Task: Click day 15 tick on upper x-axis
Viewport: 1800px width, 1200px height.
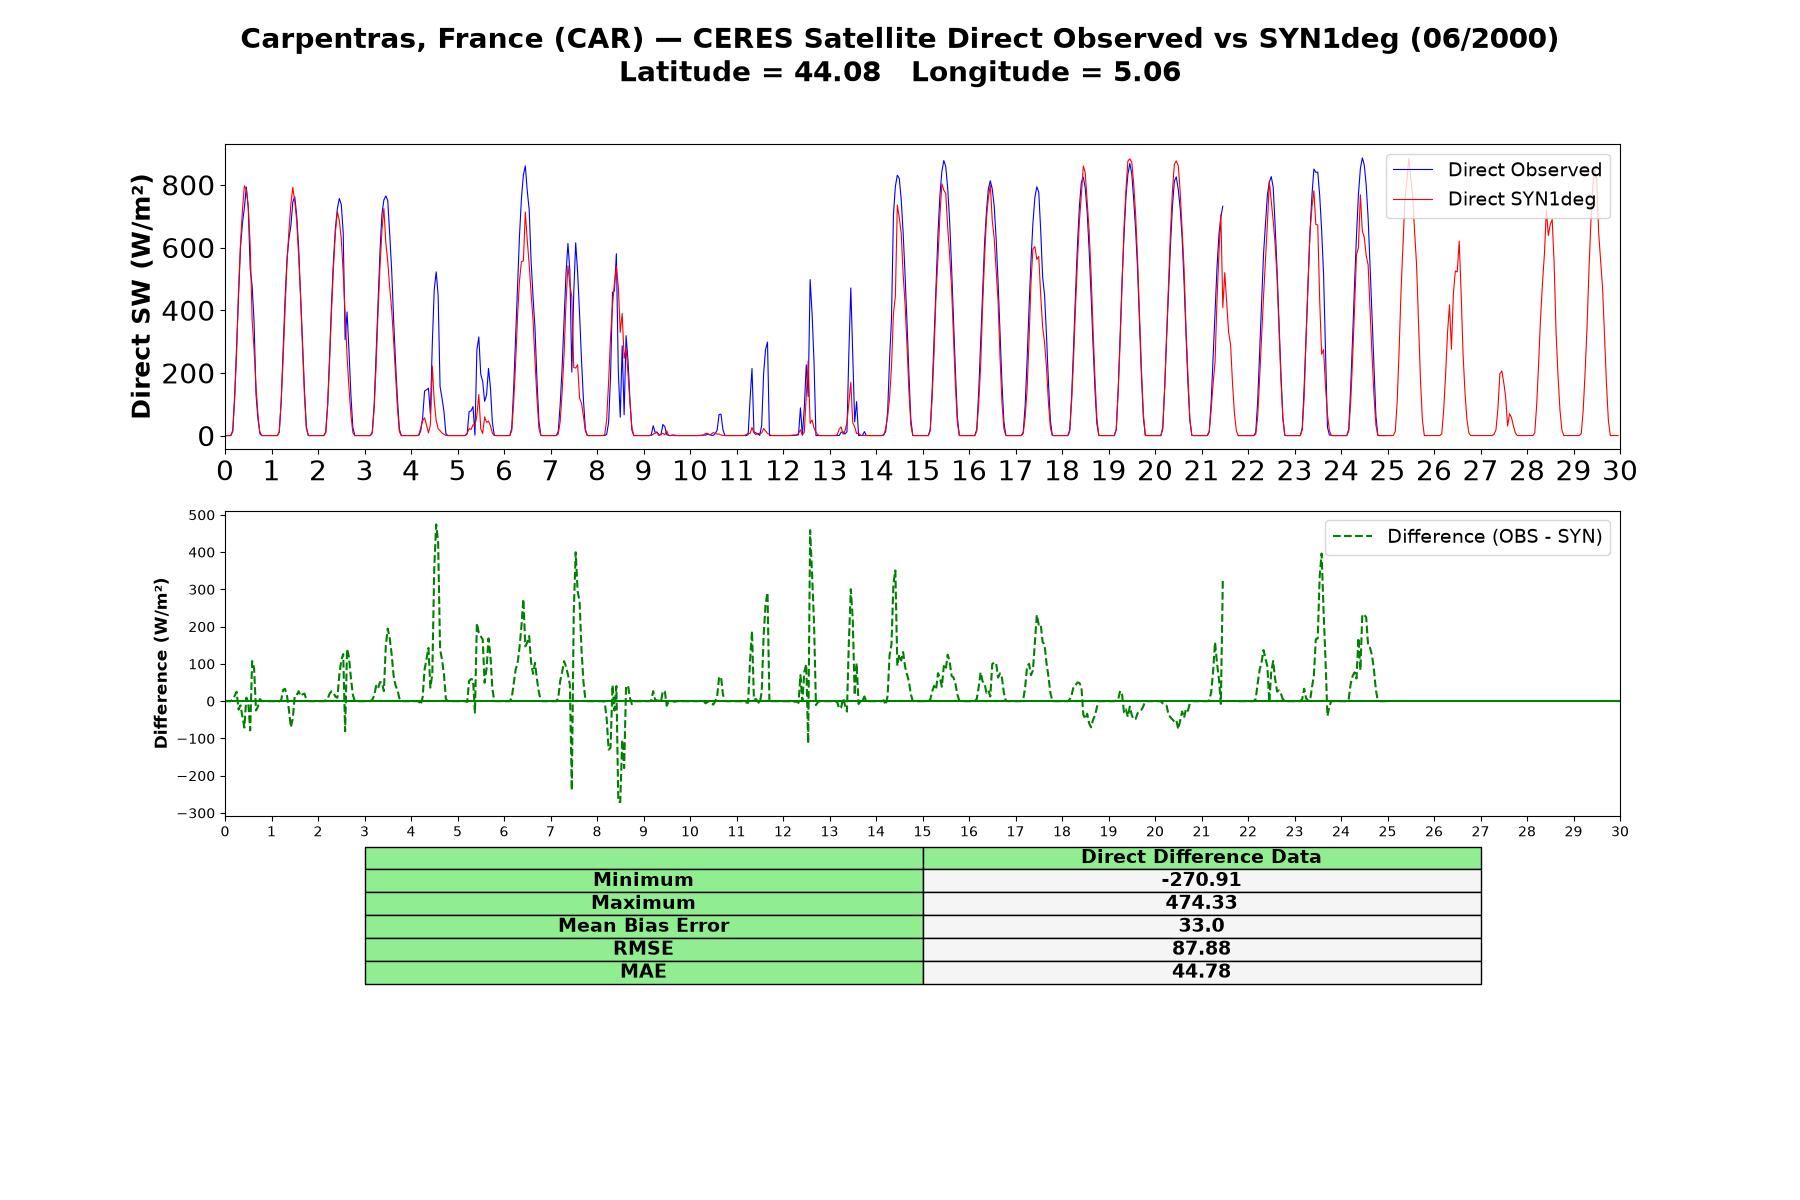Action: point(922,470)
